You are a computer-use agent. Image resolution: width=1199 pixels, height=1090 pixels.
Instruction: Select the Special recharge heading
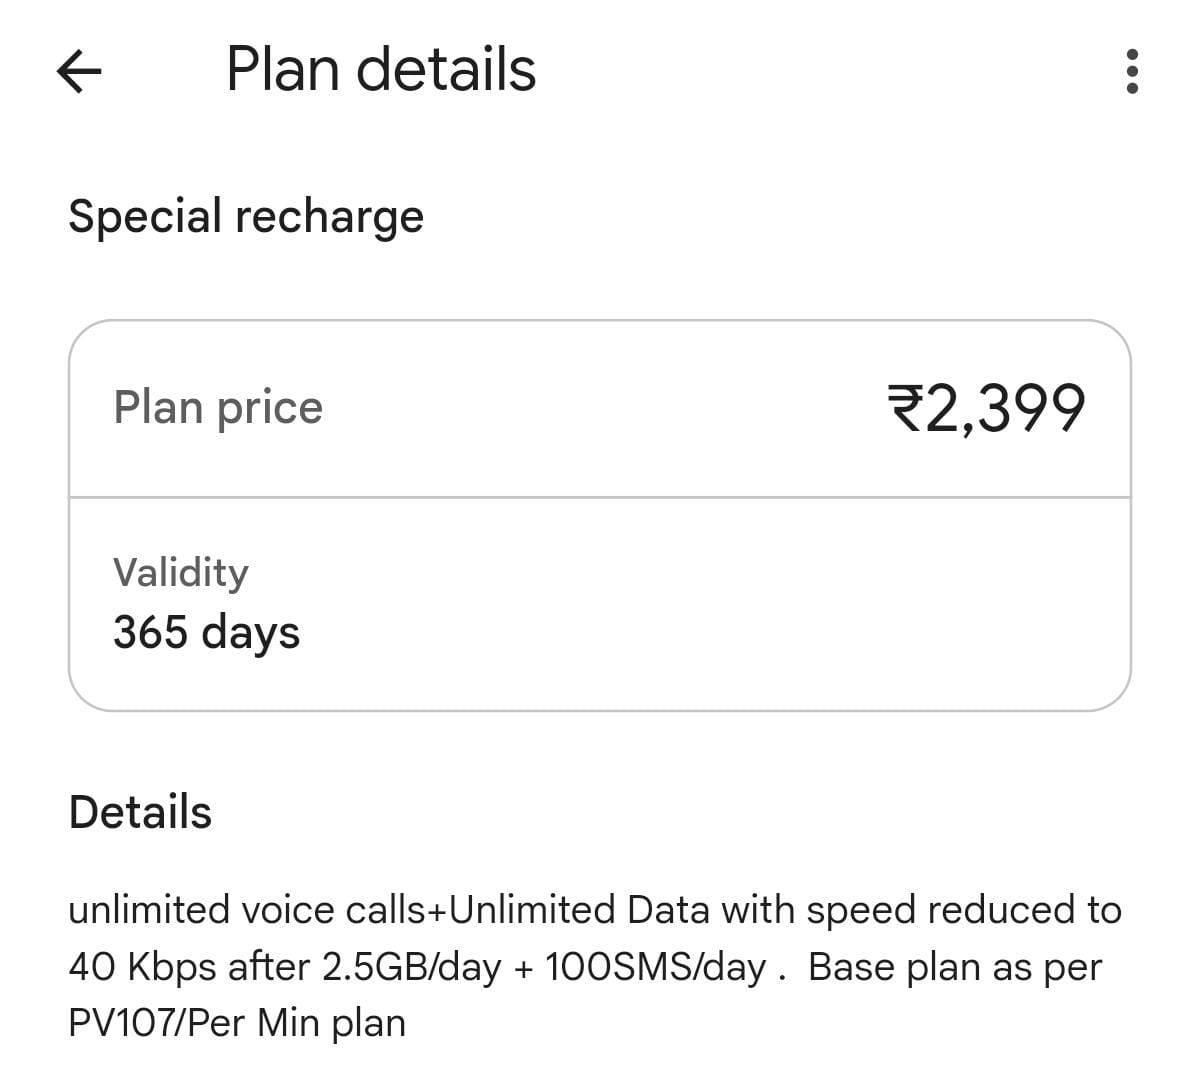(246, 217)
